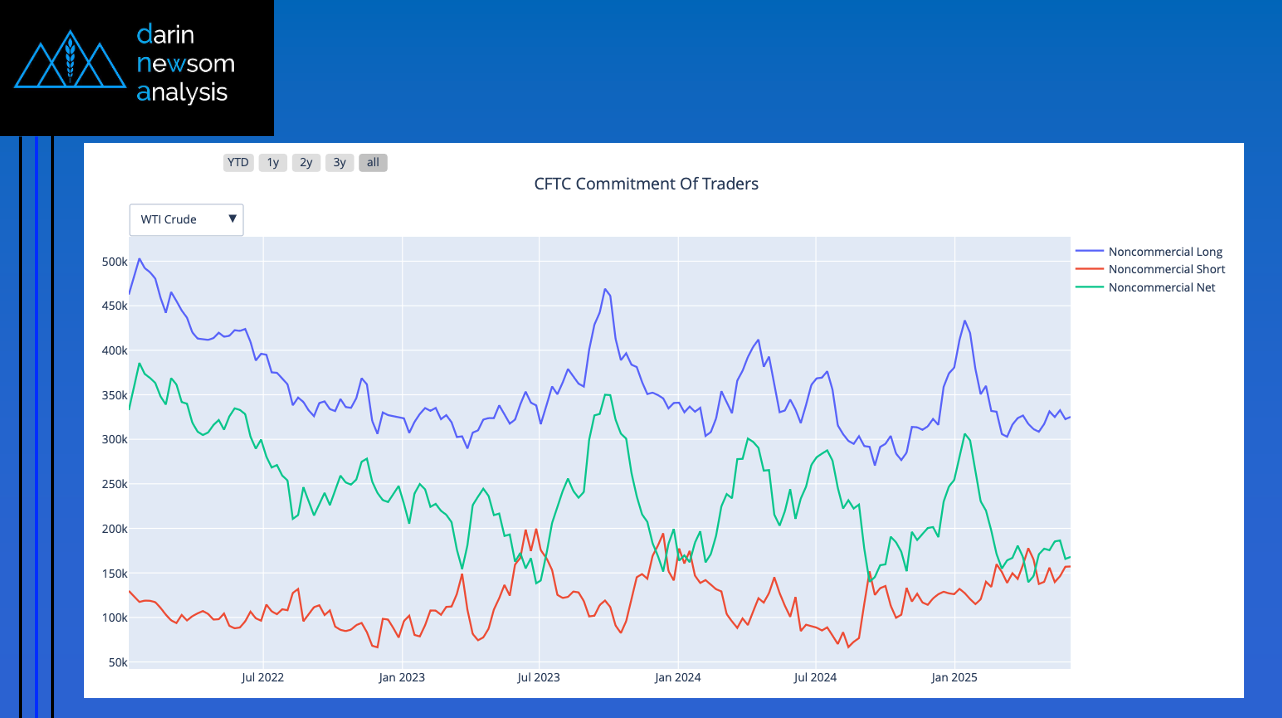Click the Jul 2022 x-axis label
The image size is (1282, 718).
coord(263,678)
